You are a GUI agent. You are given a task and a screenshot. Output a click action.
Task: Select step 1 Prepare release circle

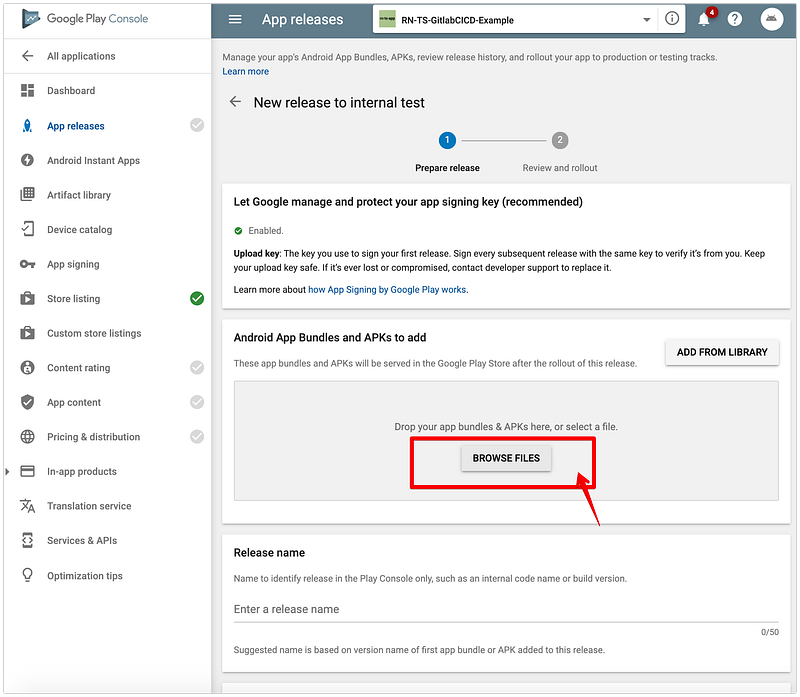coord(447,140)
